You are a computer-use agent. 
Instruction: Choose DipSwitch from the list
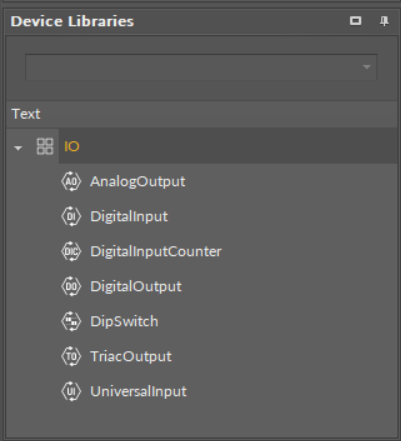tap(124, 322)
